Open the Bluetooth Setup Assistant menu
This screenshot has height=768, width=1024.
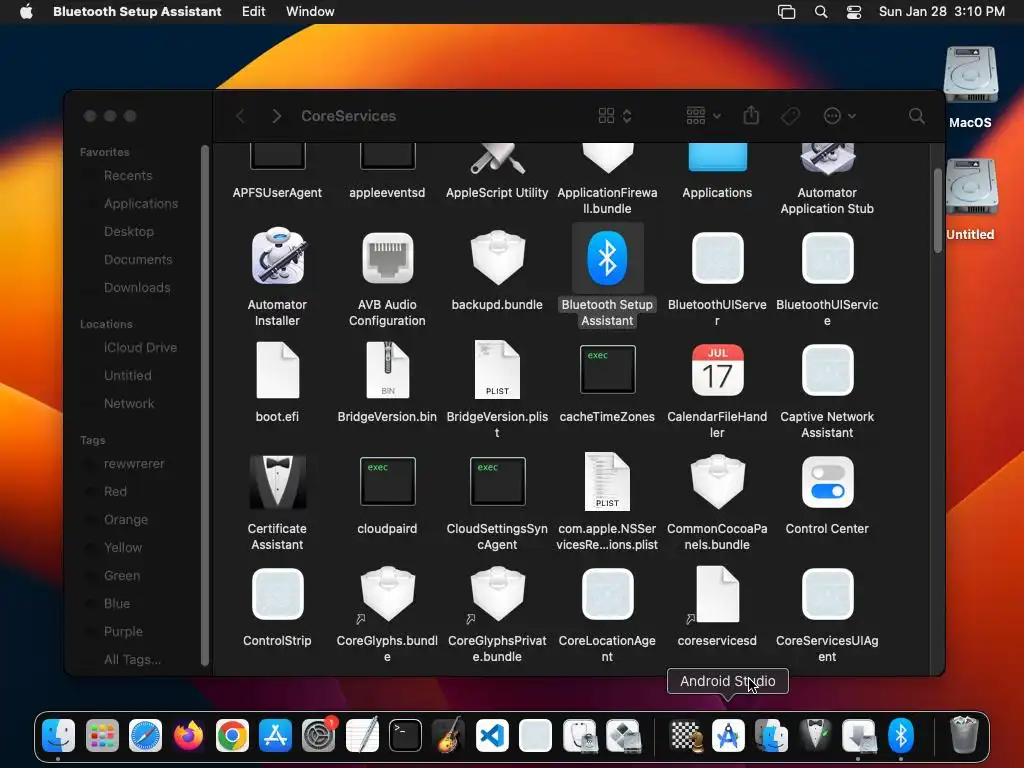click(137, 11)
